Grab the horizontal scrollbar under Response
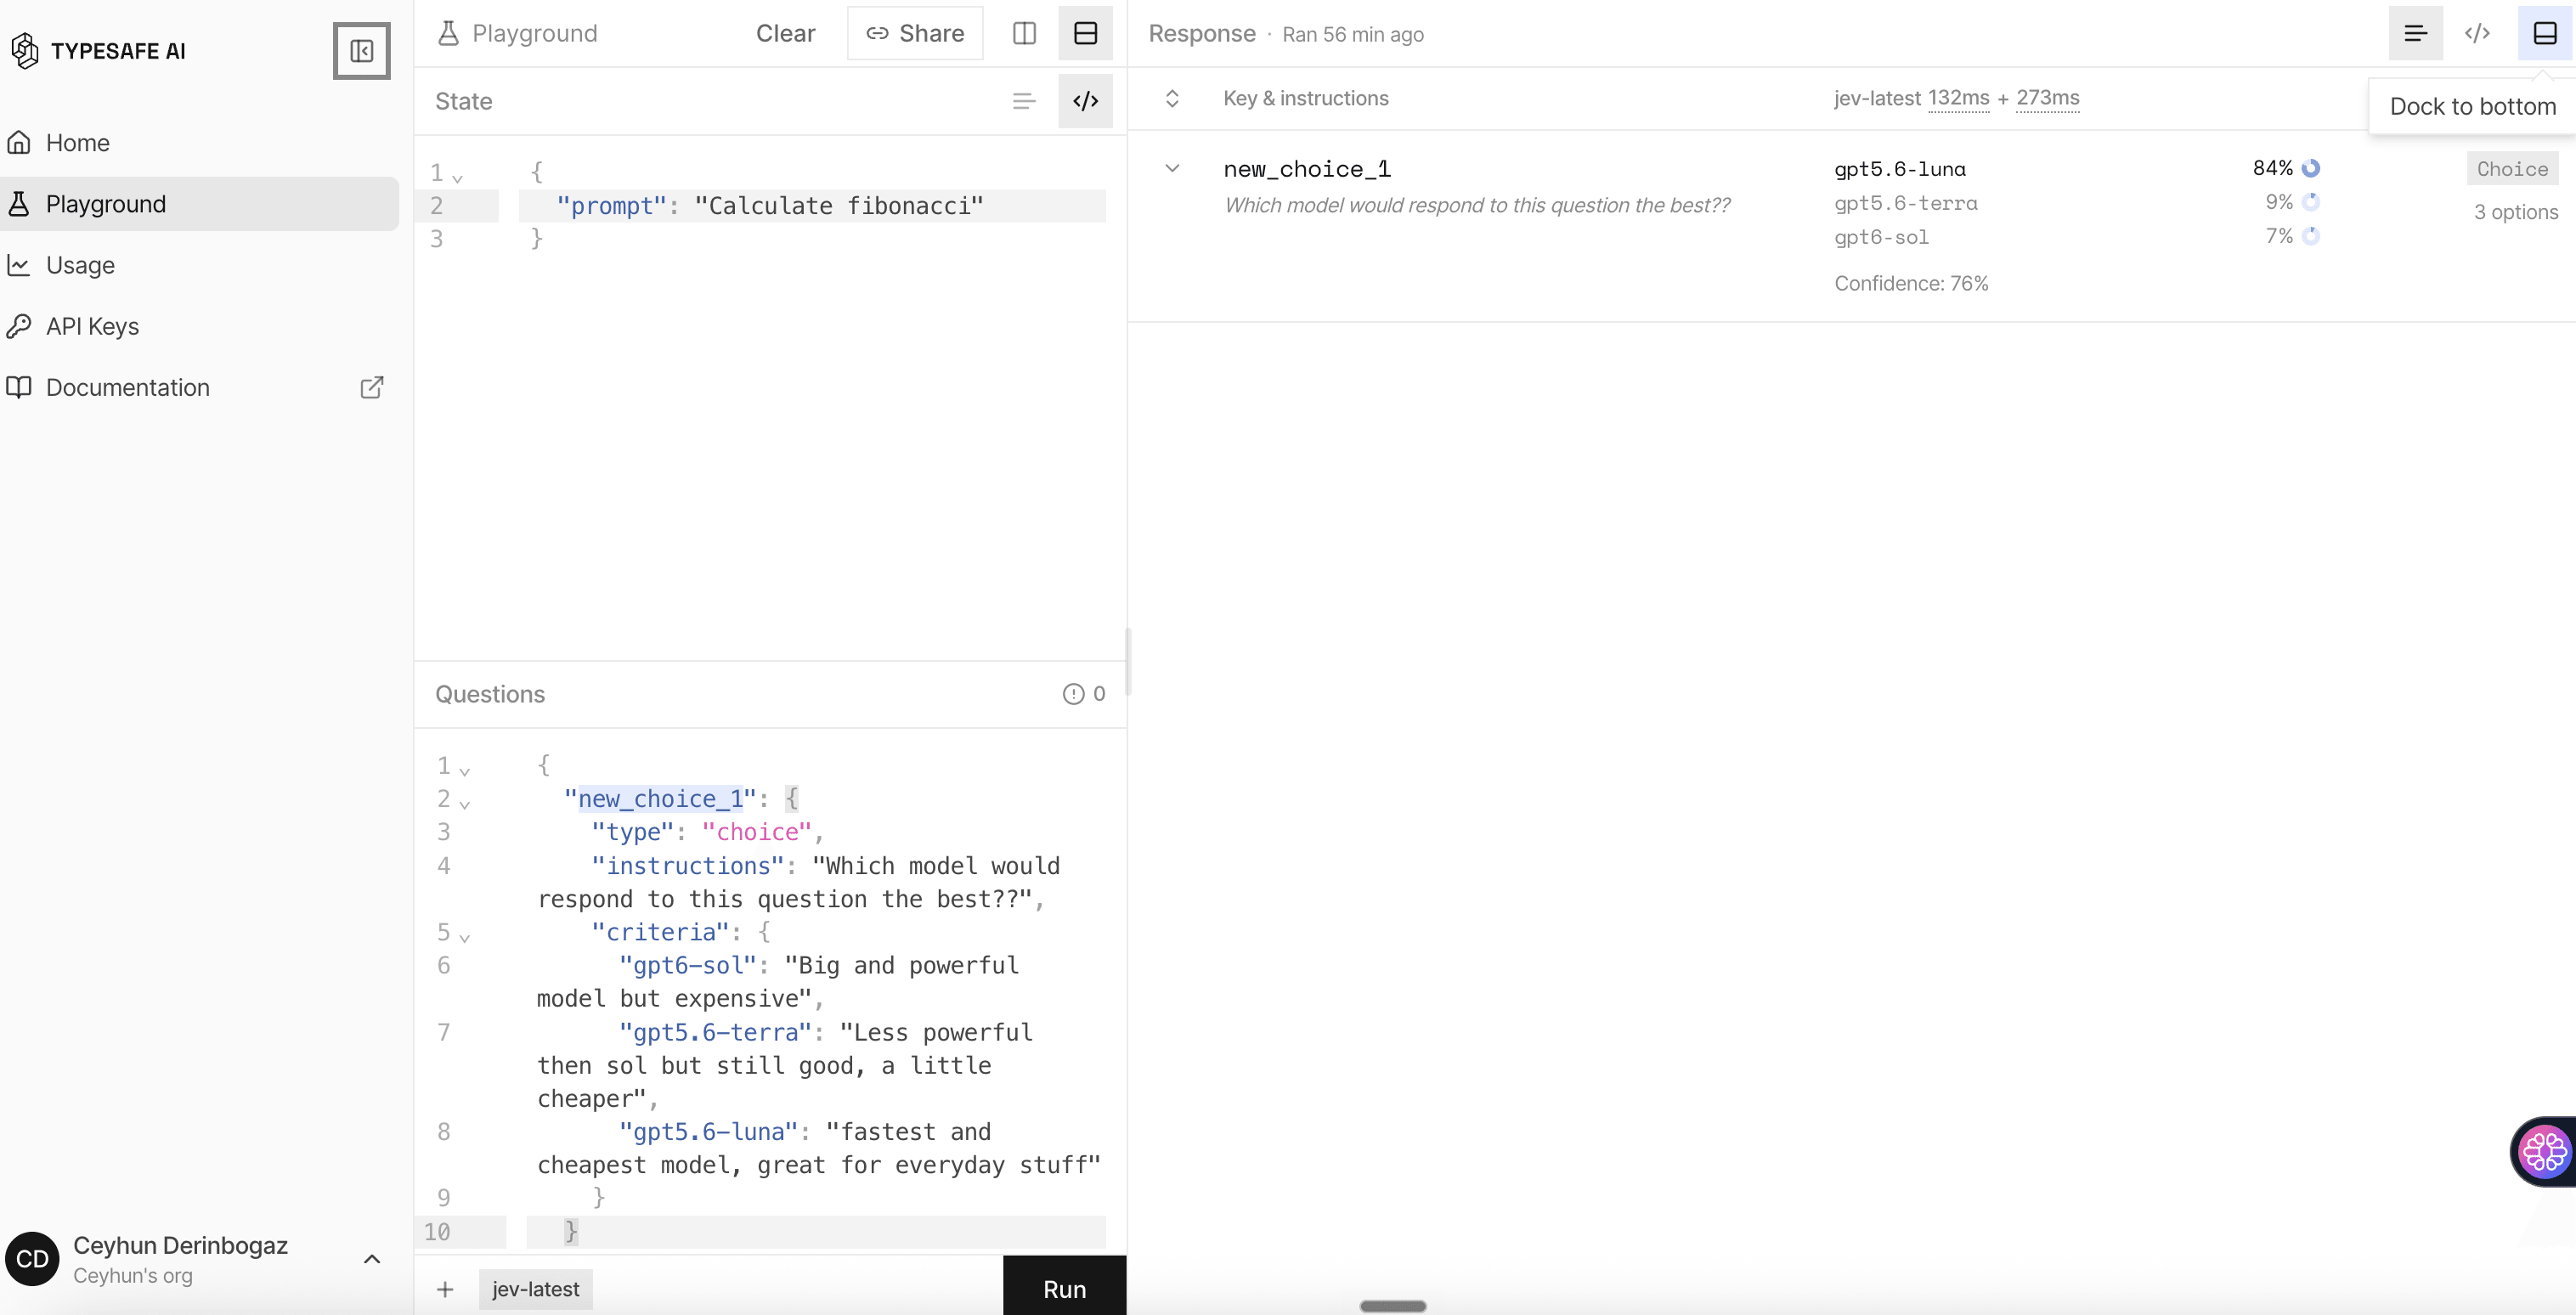 coord(1392,1306)
